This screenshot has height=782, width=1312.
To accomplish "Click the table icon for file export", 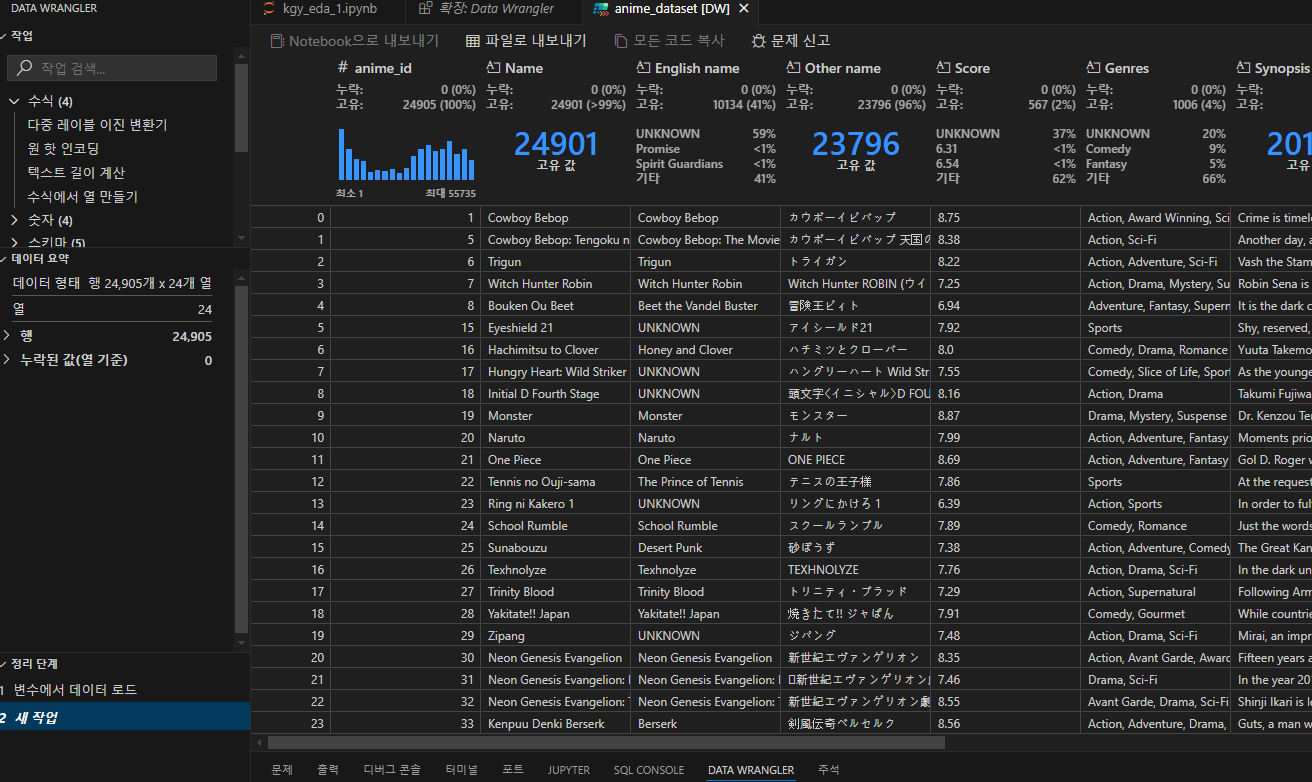I will pyautogui.click(x=473, y=41).
